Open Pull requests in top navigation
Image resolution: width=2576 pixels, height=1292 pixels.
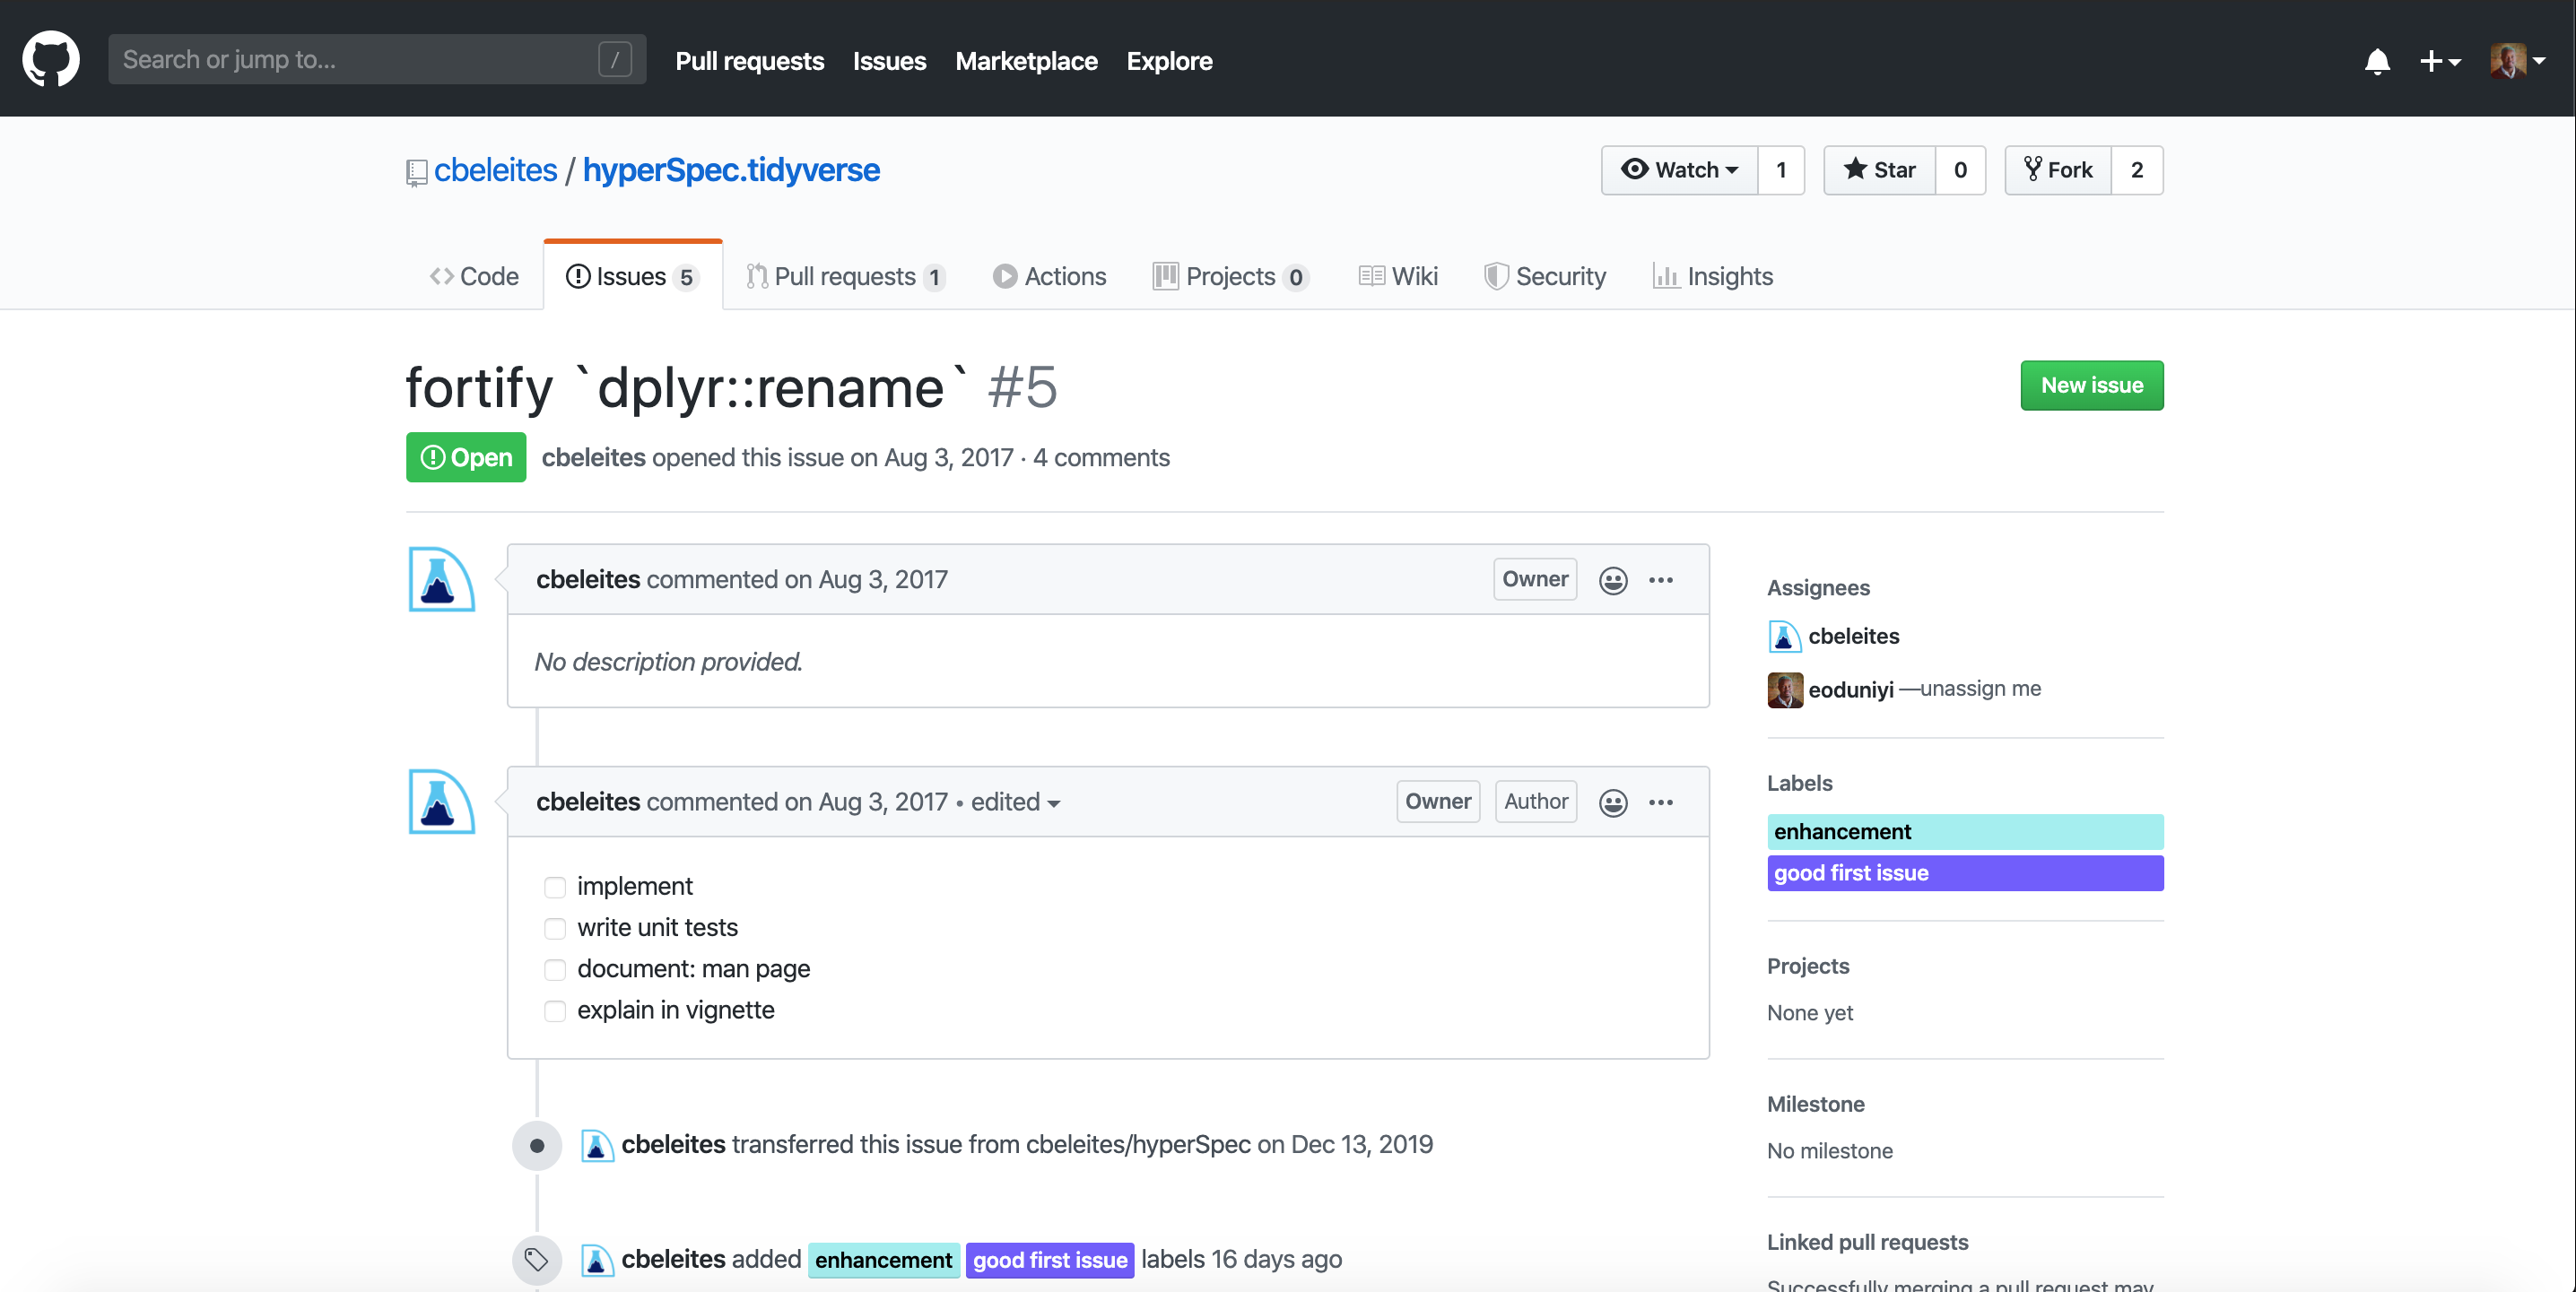750,61
